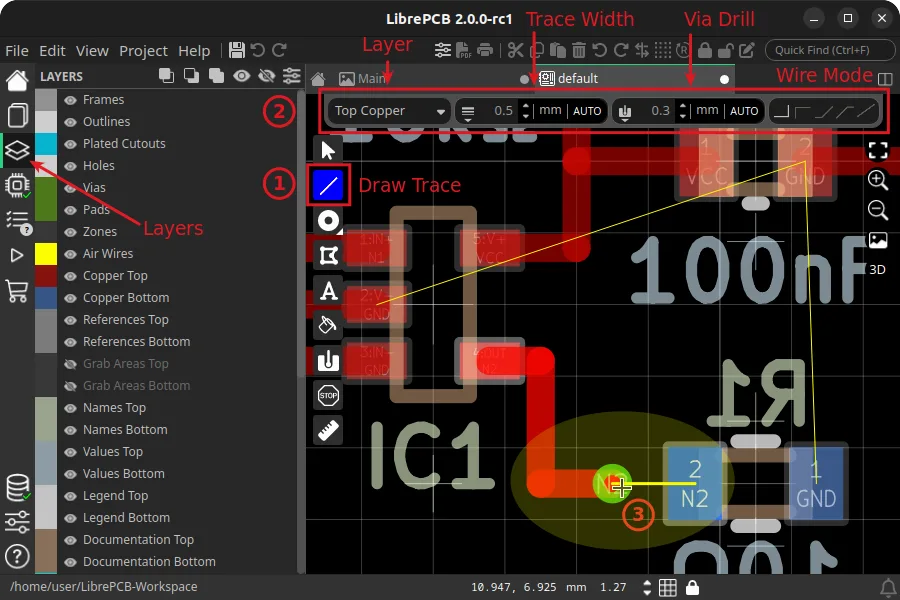Decrease via drill with down stepper
The width and height of the screenshot is (900, 600).
[x=682, y=116]
